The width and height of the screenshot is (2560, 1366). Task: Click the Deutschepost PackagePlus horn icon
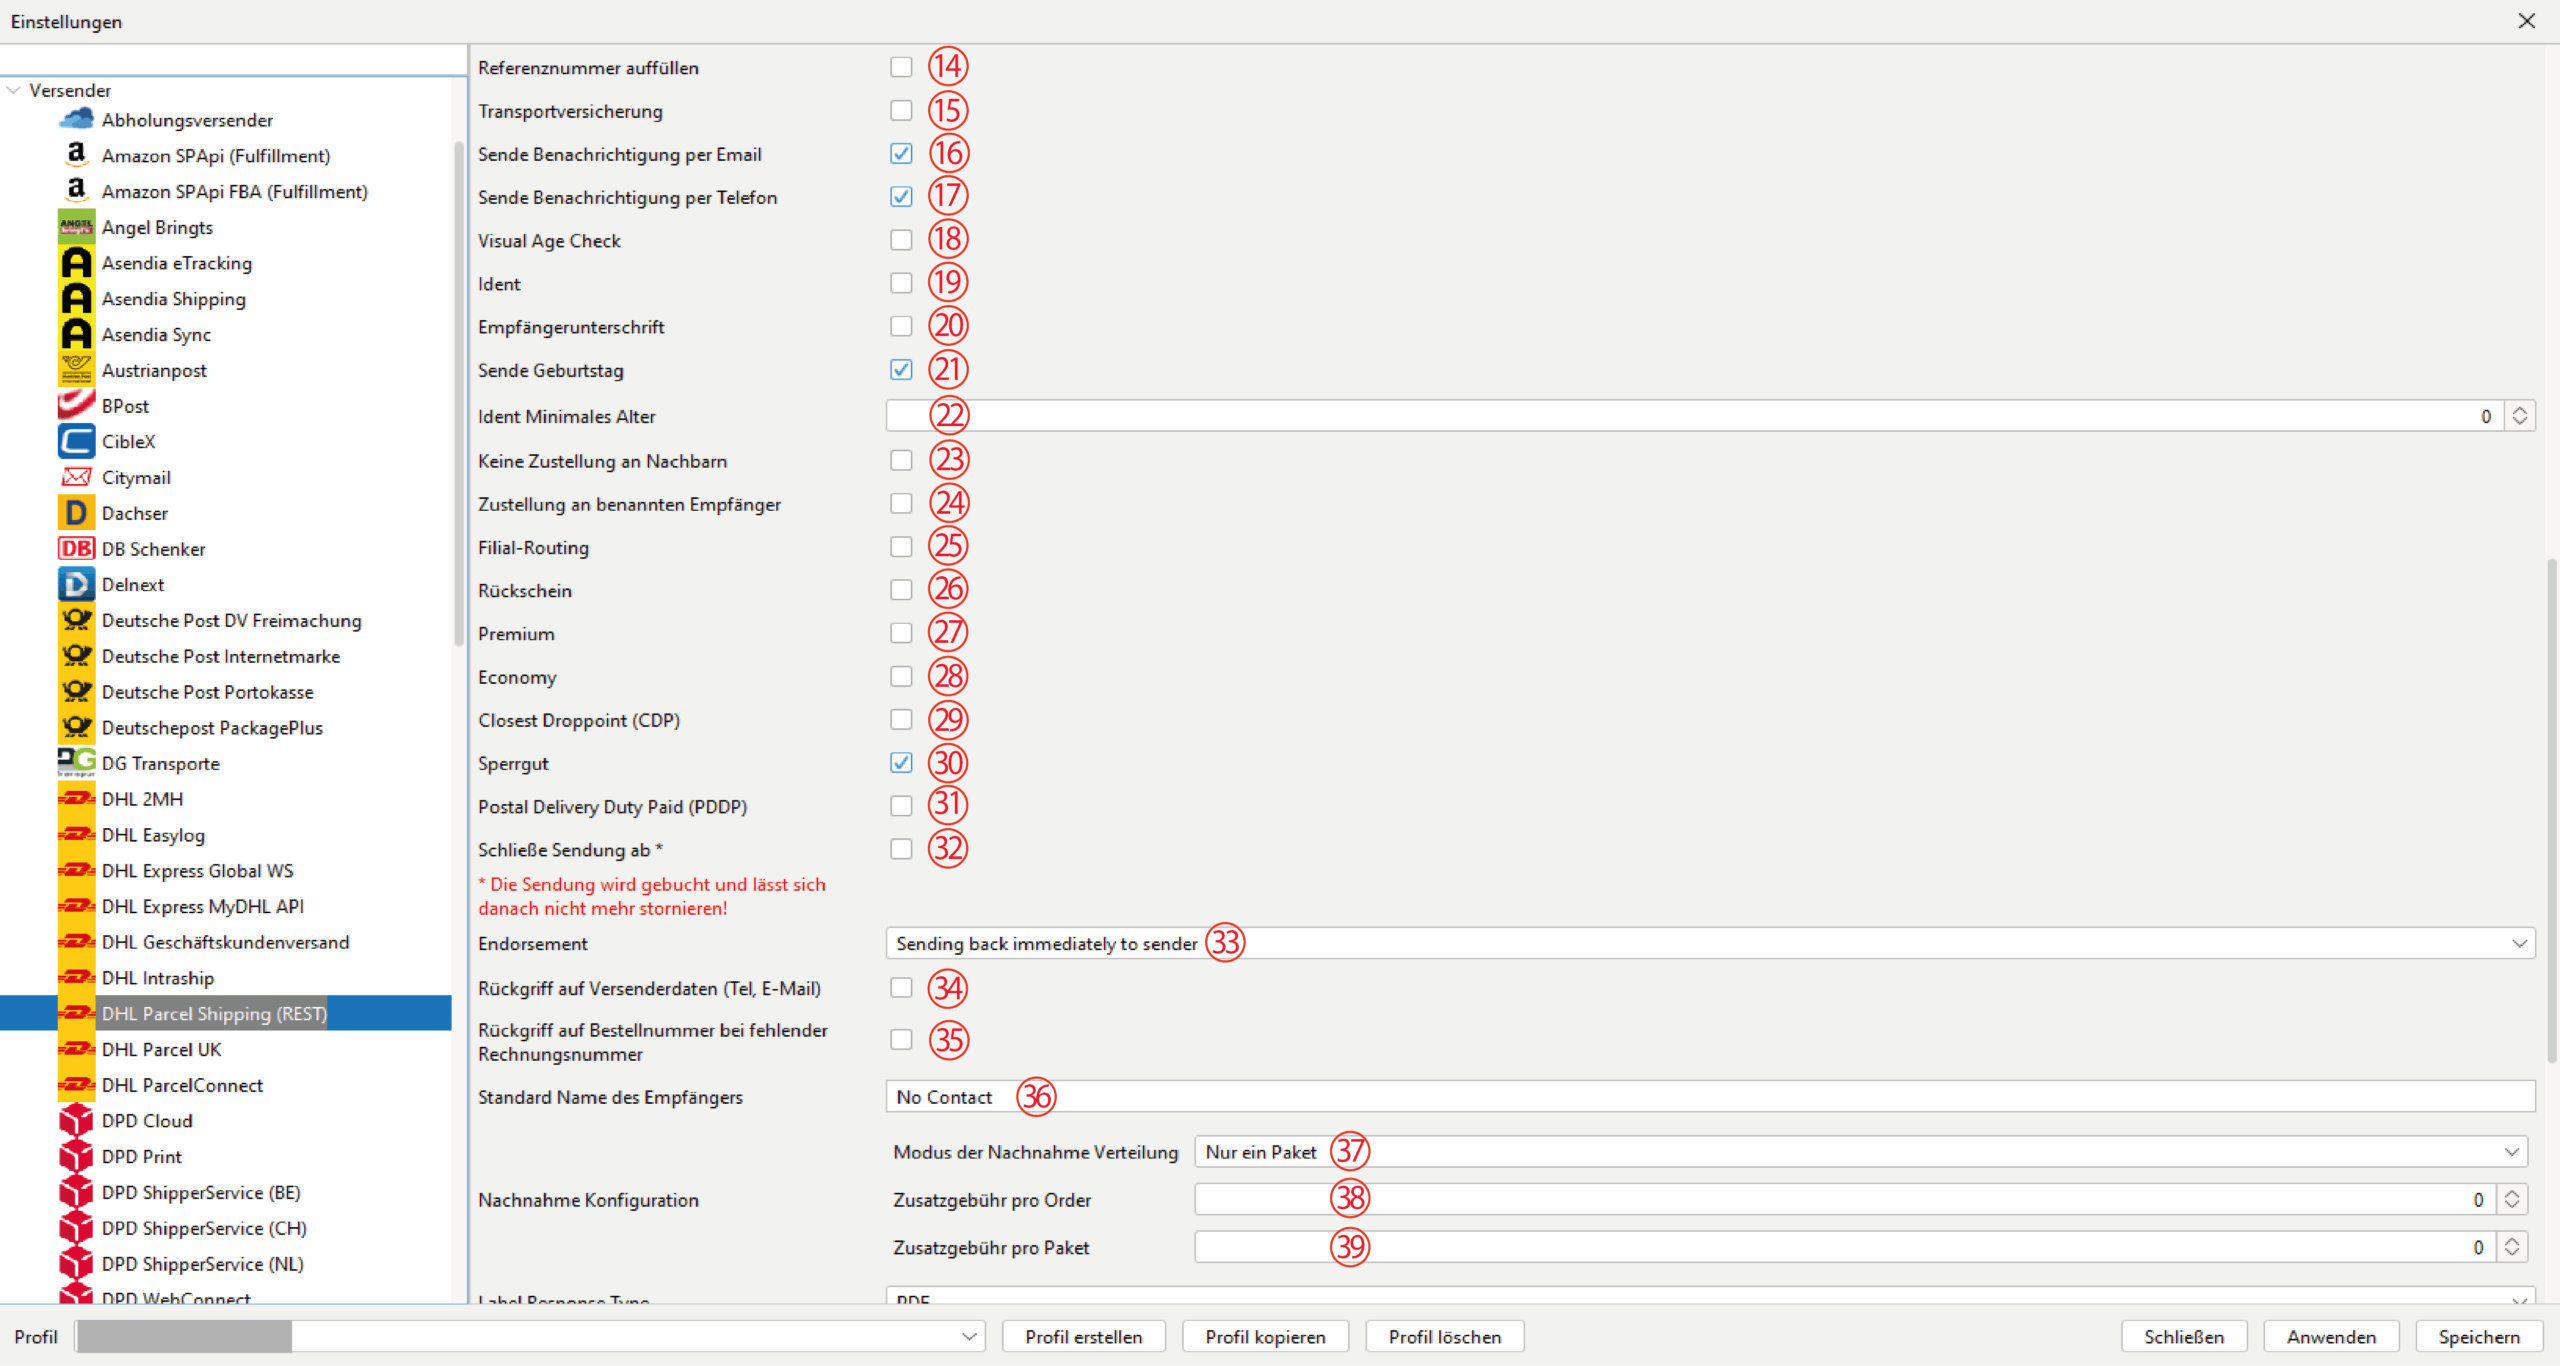pyautogui.click(x=76, y=727)
